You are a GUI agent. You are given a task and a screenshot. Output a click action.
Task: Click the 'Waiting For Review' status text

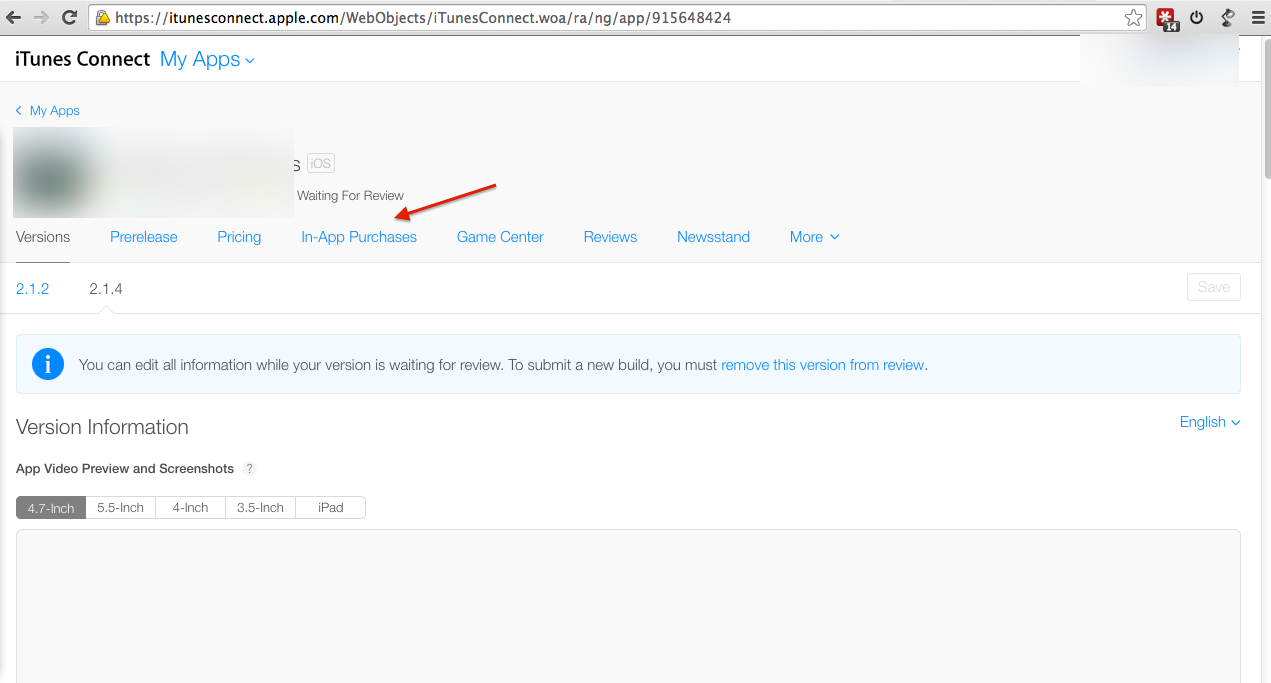[350, 196]
